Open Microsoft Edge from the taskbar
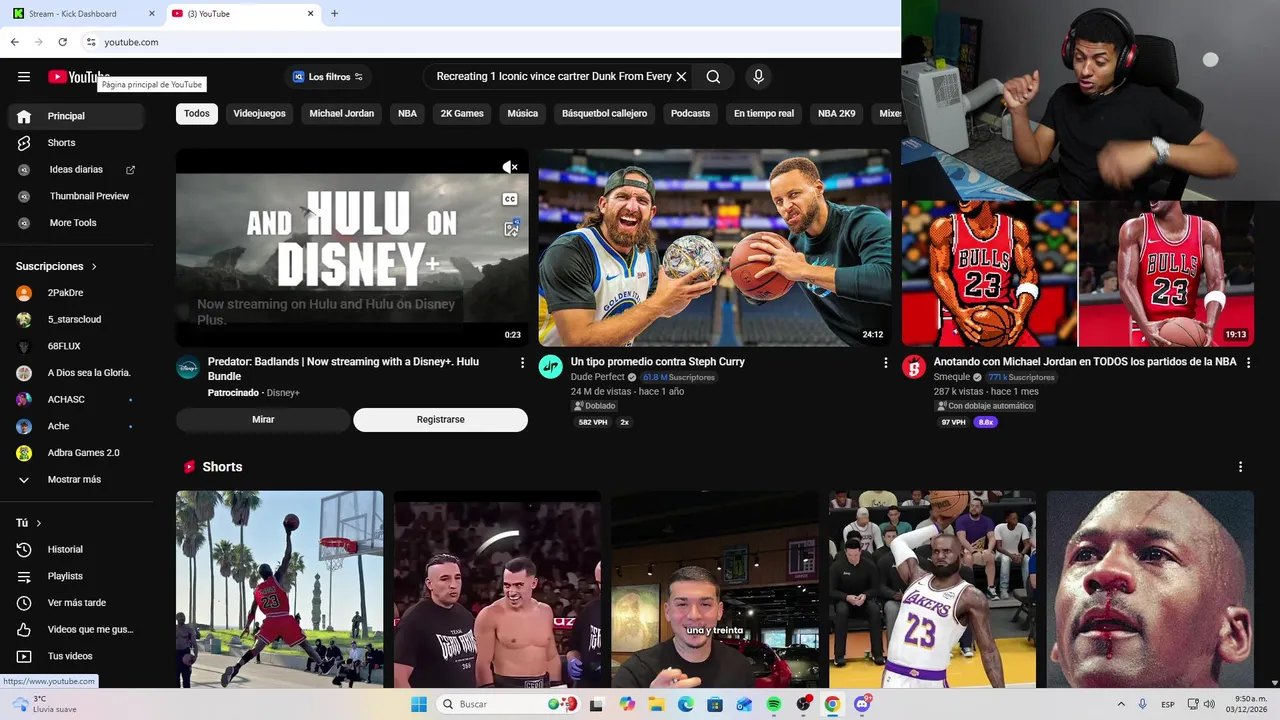This screenshot has height=720, width=1280. pyautogui.click(x=686, y=705)
